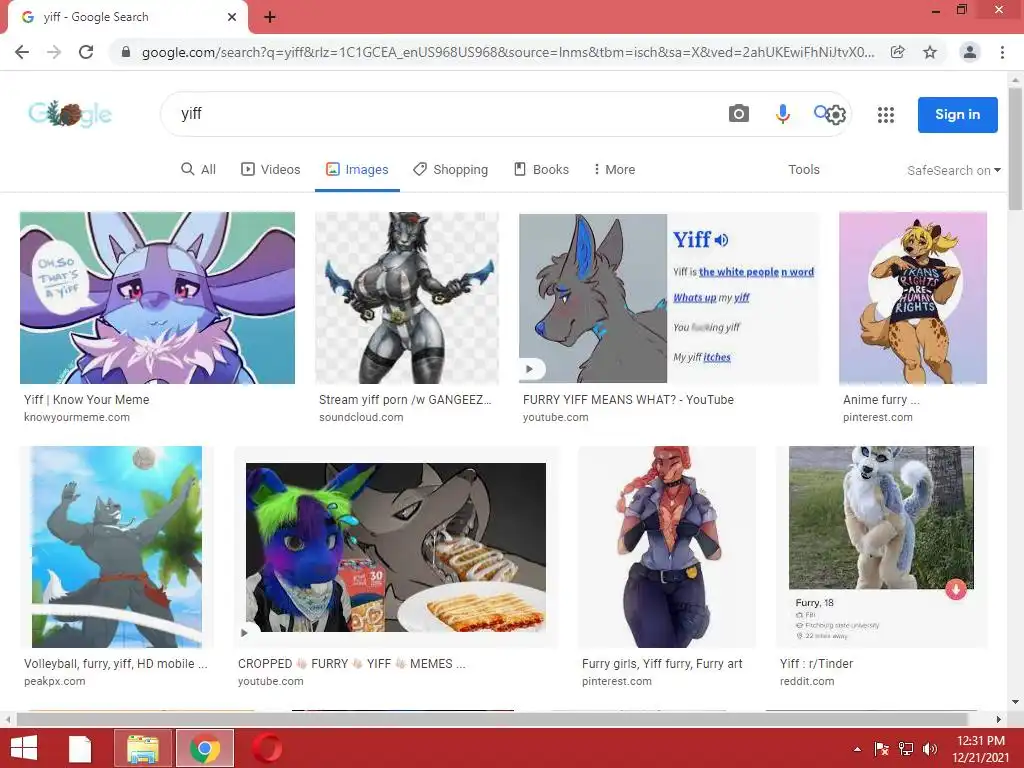Open the Chrome profile avatar icon
Viewport: 1024px width, 768px height.
(x=970, y=52)
